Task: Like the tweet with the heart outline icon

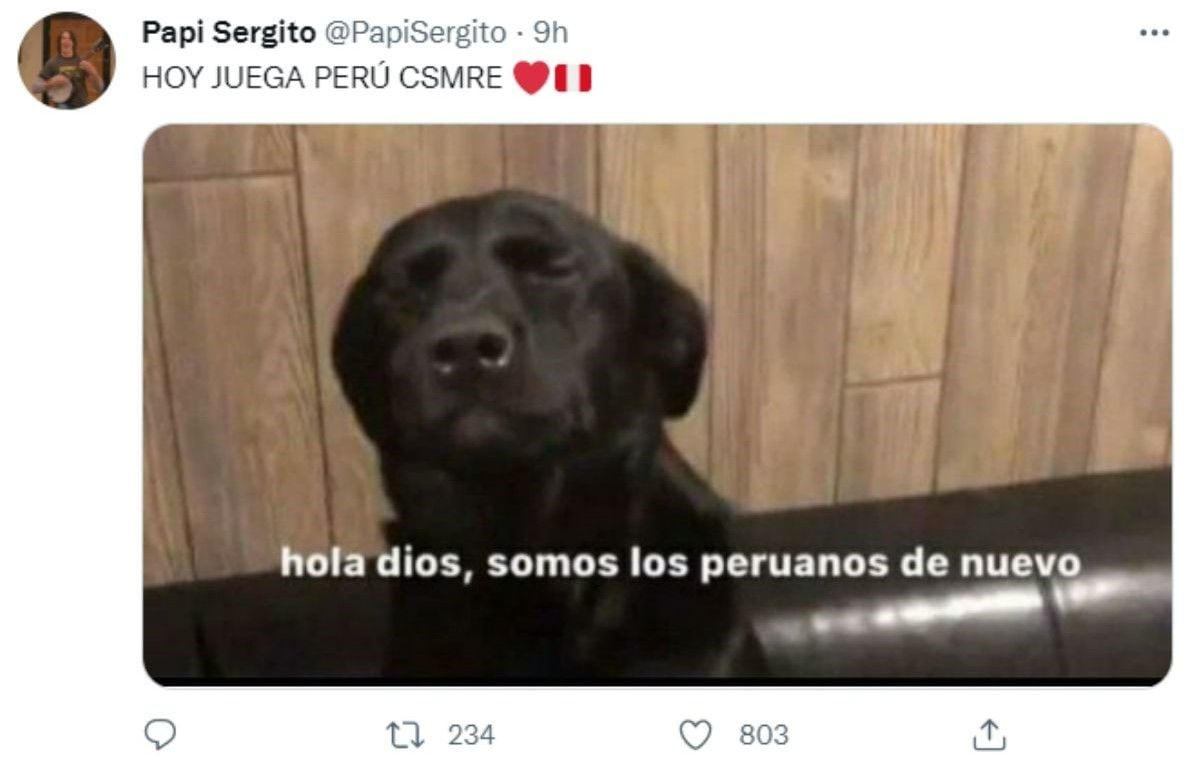Action: click(695, 735)
